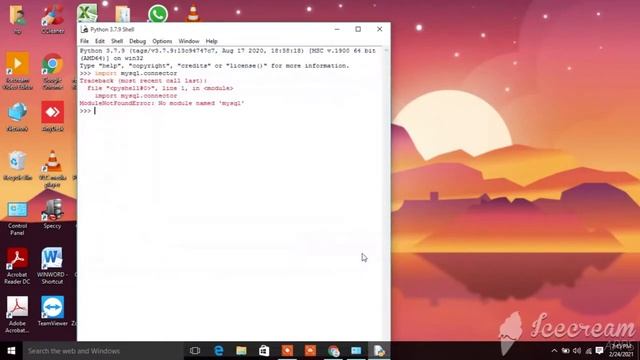Screen dimensions: 640x360
Task: Open the network tray icon
Action: tap(588, 351)
